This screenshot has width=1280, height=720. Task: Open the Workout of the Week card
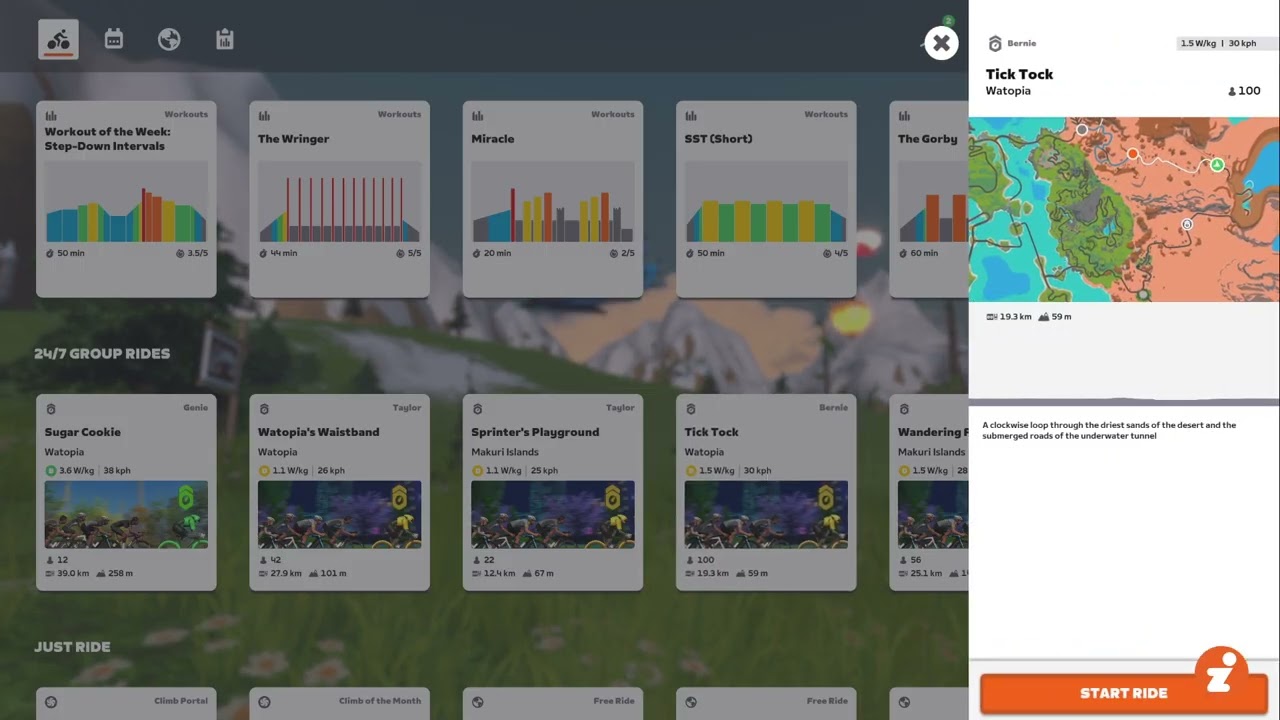click(126, 199)
